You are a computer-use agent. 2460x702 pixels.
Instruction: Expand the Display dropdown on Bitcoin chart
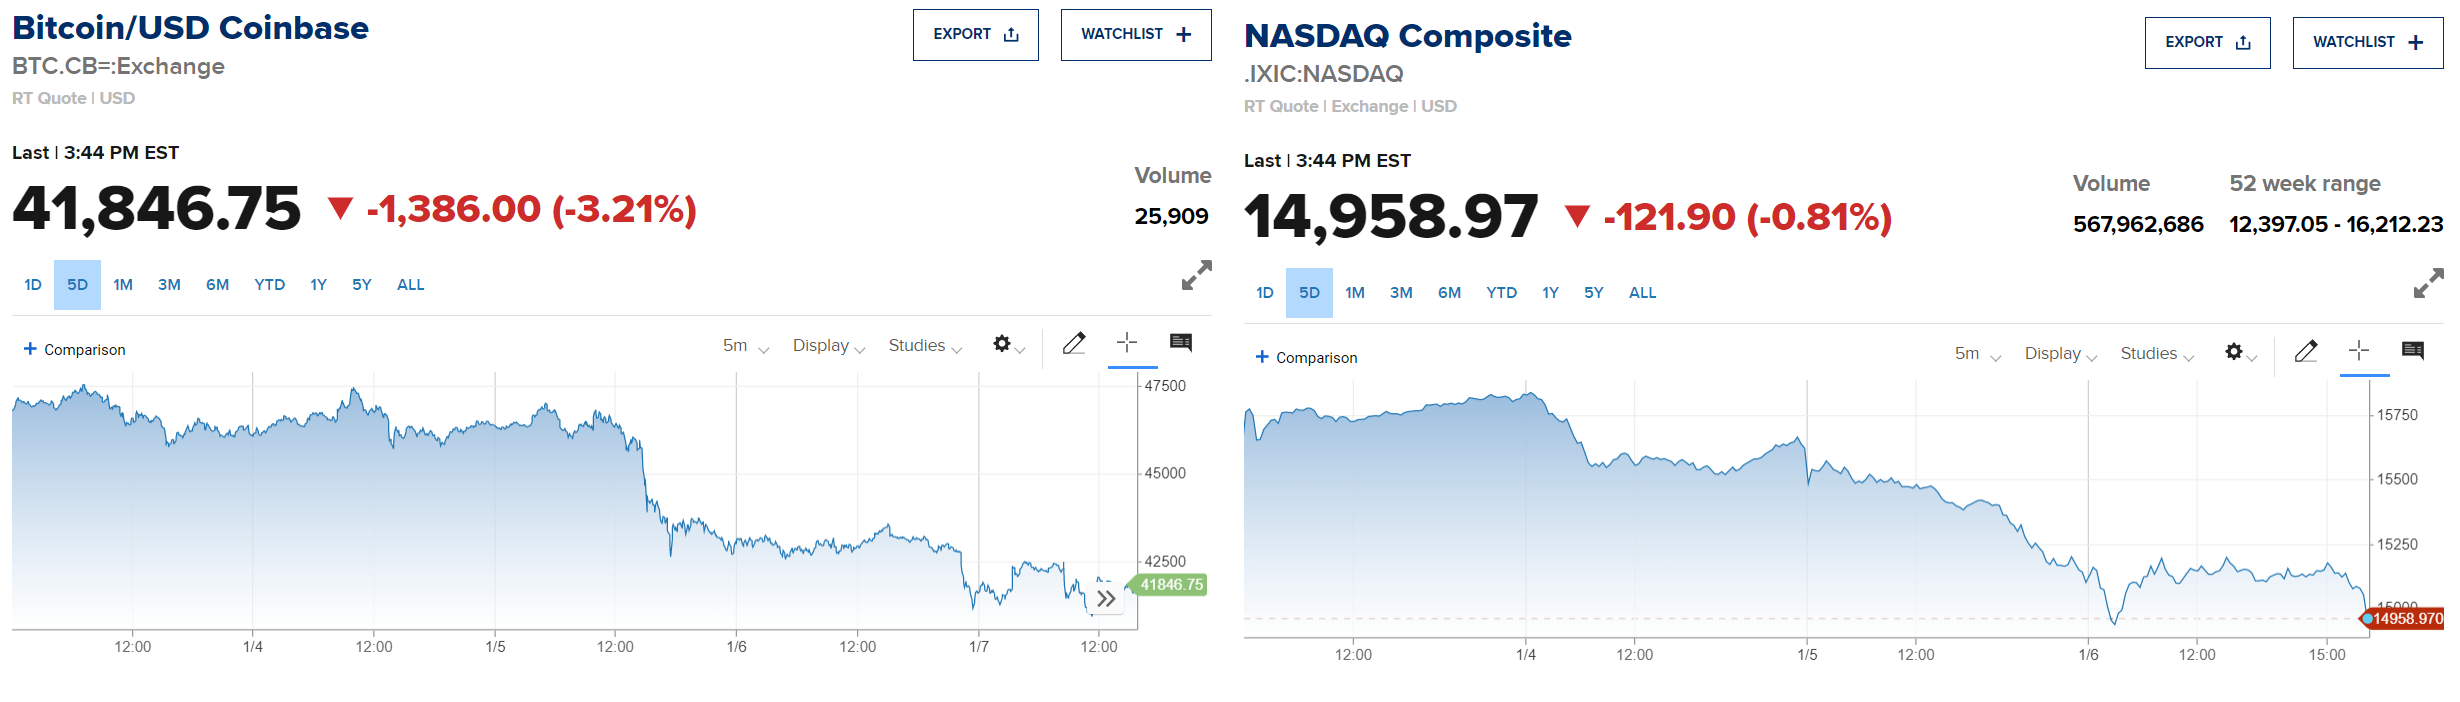click(x=828, y=346)
